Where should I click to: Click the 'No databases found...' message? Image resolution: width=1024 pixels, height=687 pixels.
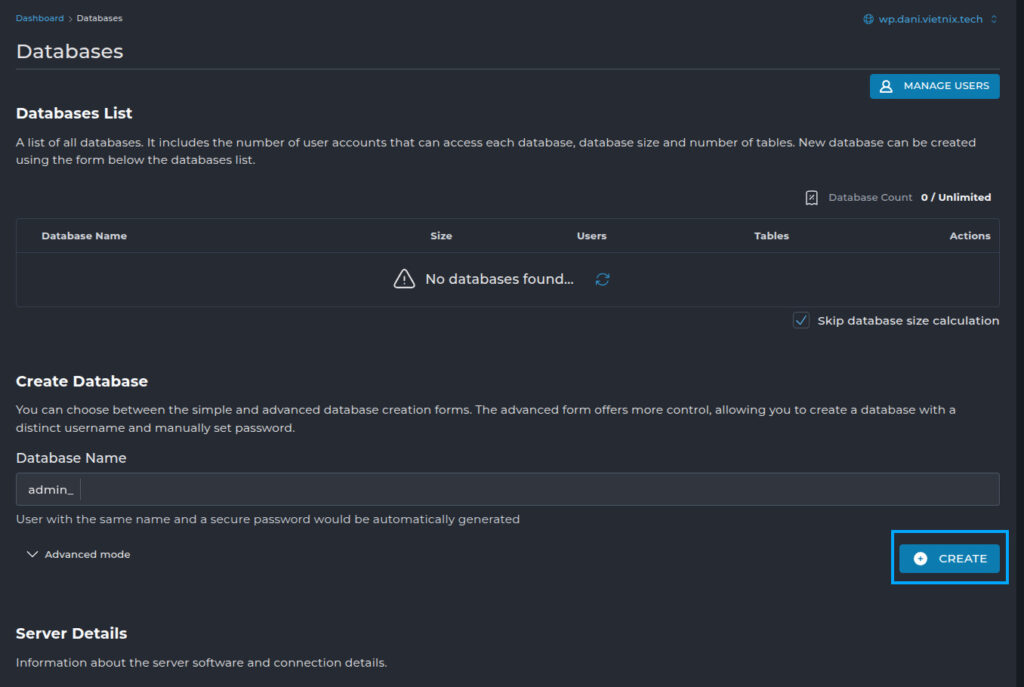pos(500,279)
